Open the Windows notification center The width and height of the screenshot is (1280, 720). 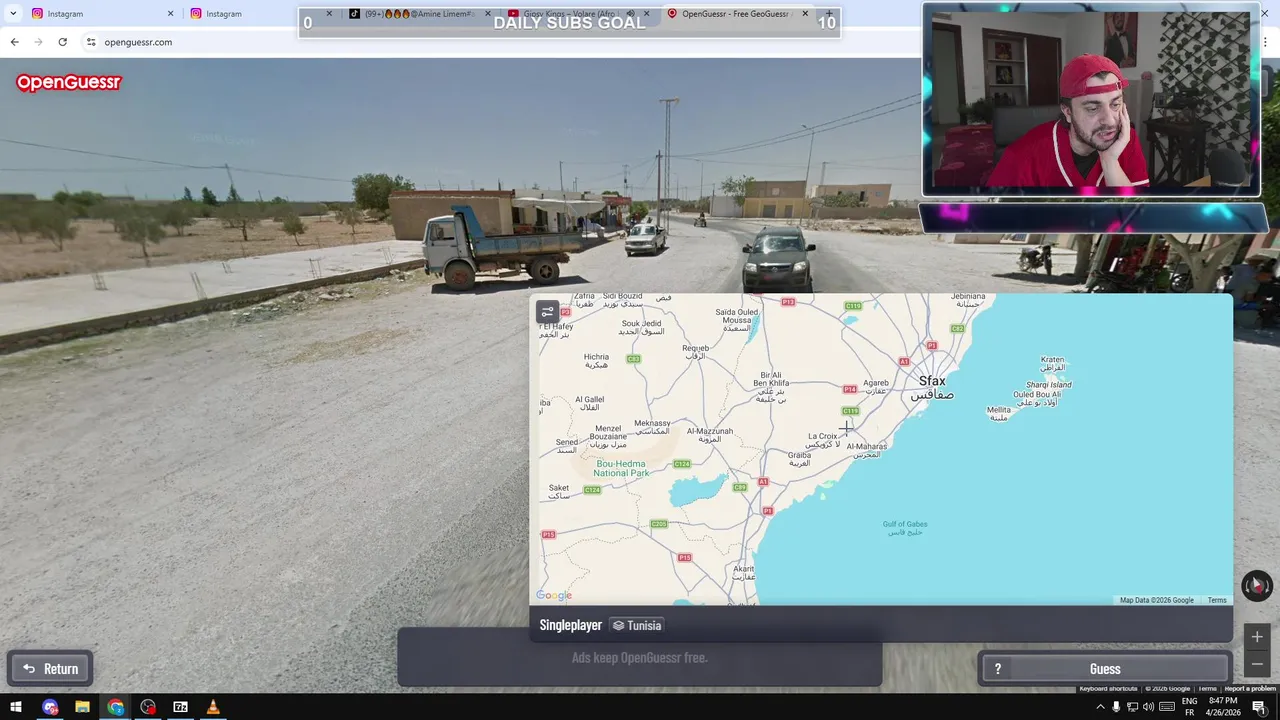[x=1259, y=707]
